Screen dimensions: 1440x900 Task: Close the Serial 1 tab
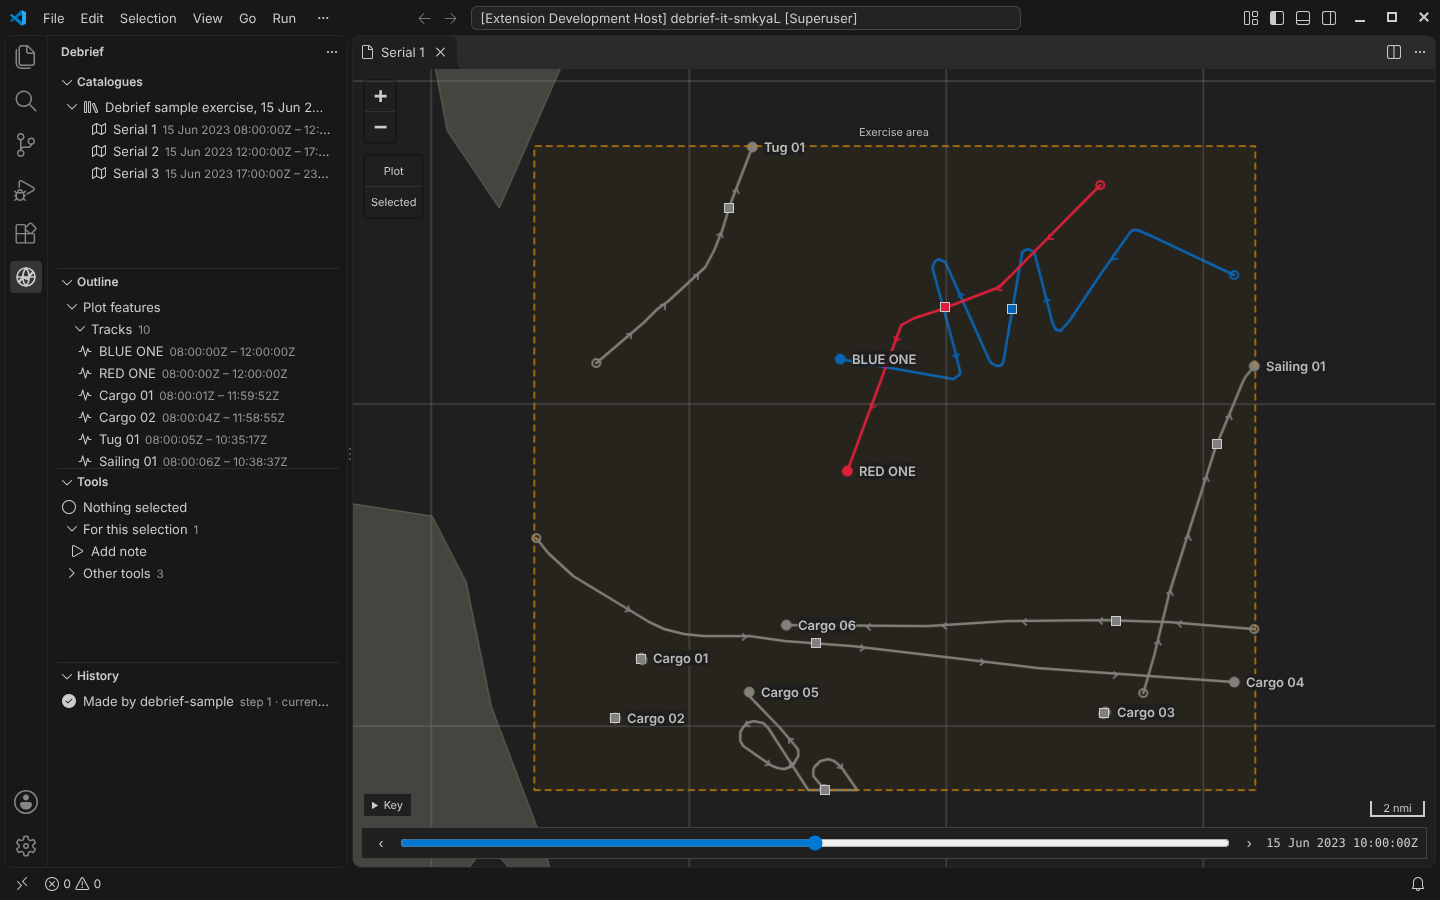(440, 52)
